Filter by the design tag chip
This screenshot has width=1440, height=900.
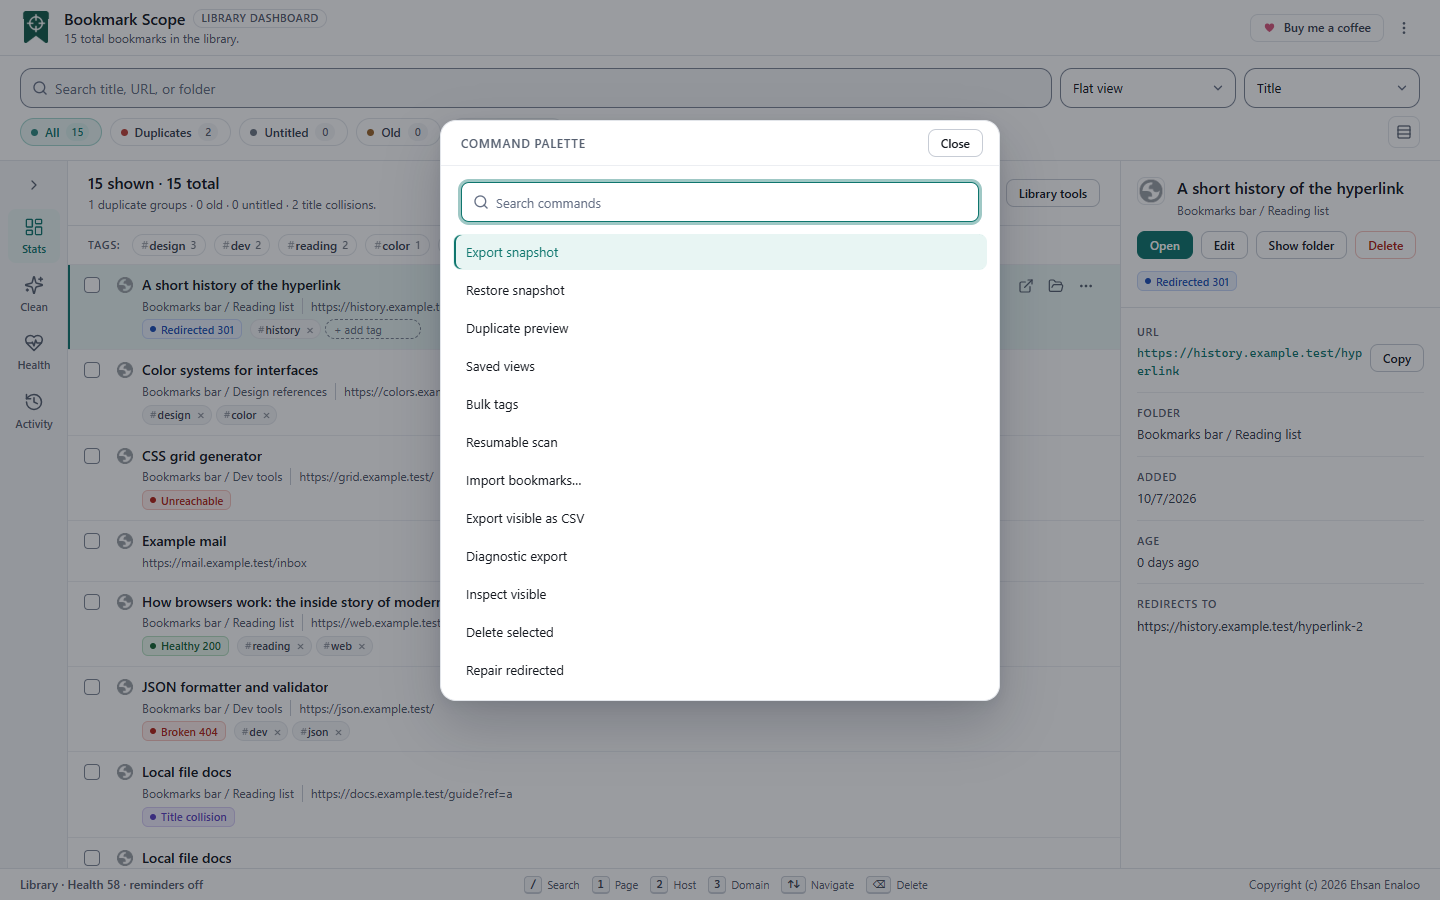(168, 246)
